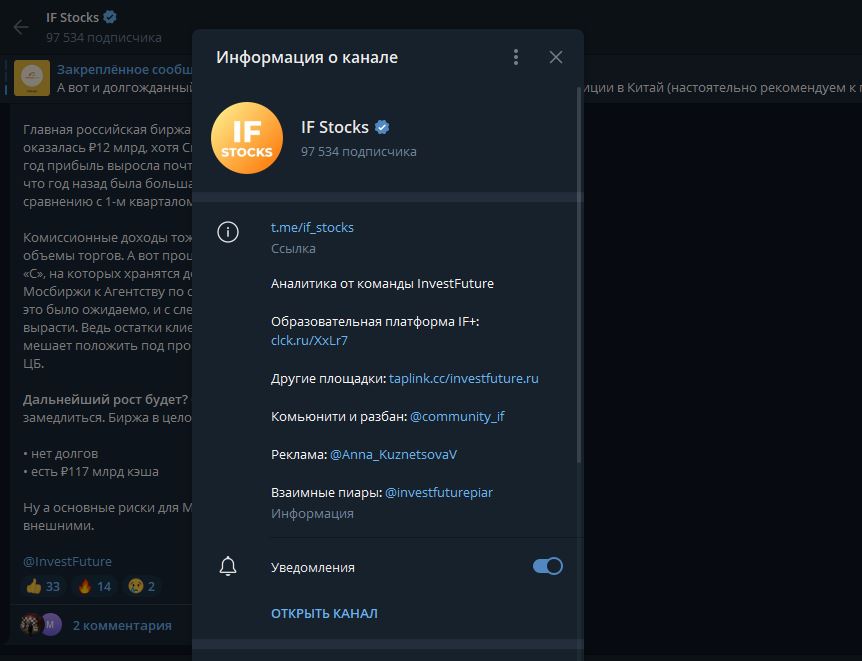
Task: Open the 2 комментария thread
Action: click(120, 625)
